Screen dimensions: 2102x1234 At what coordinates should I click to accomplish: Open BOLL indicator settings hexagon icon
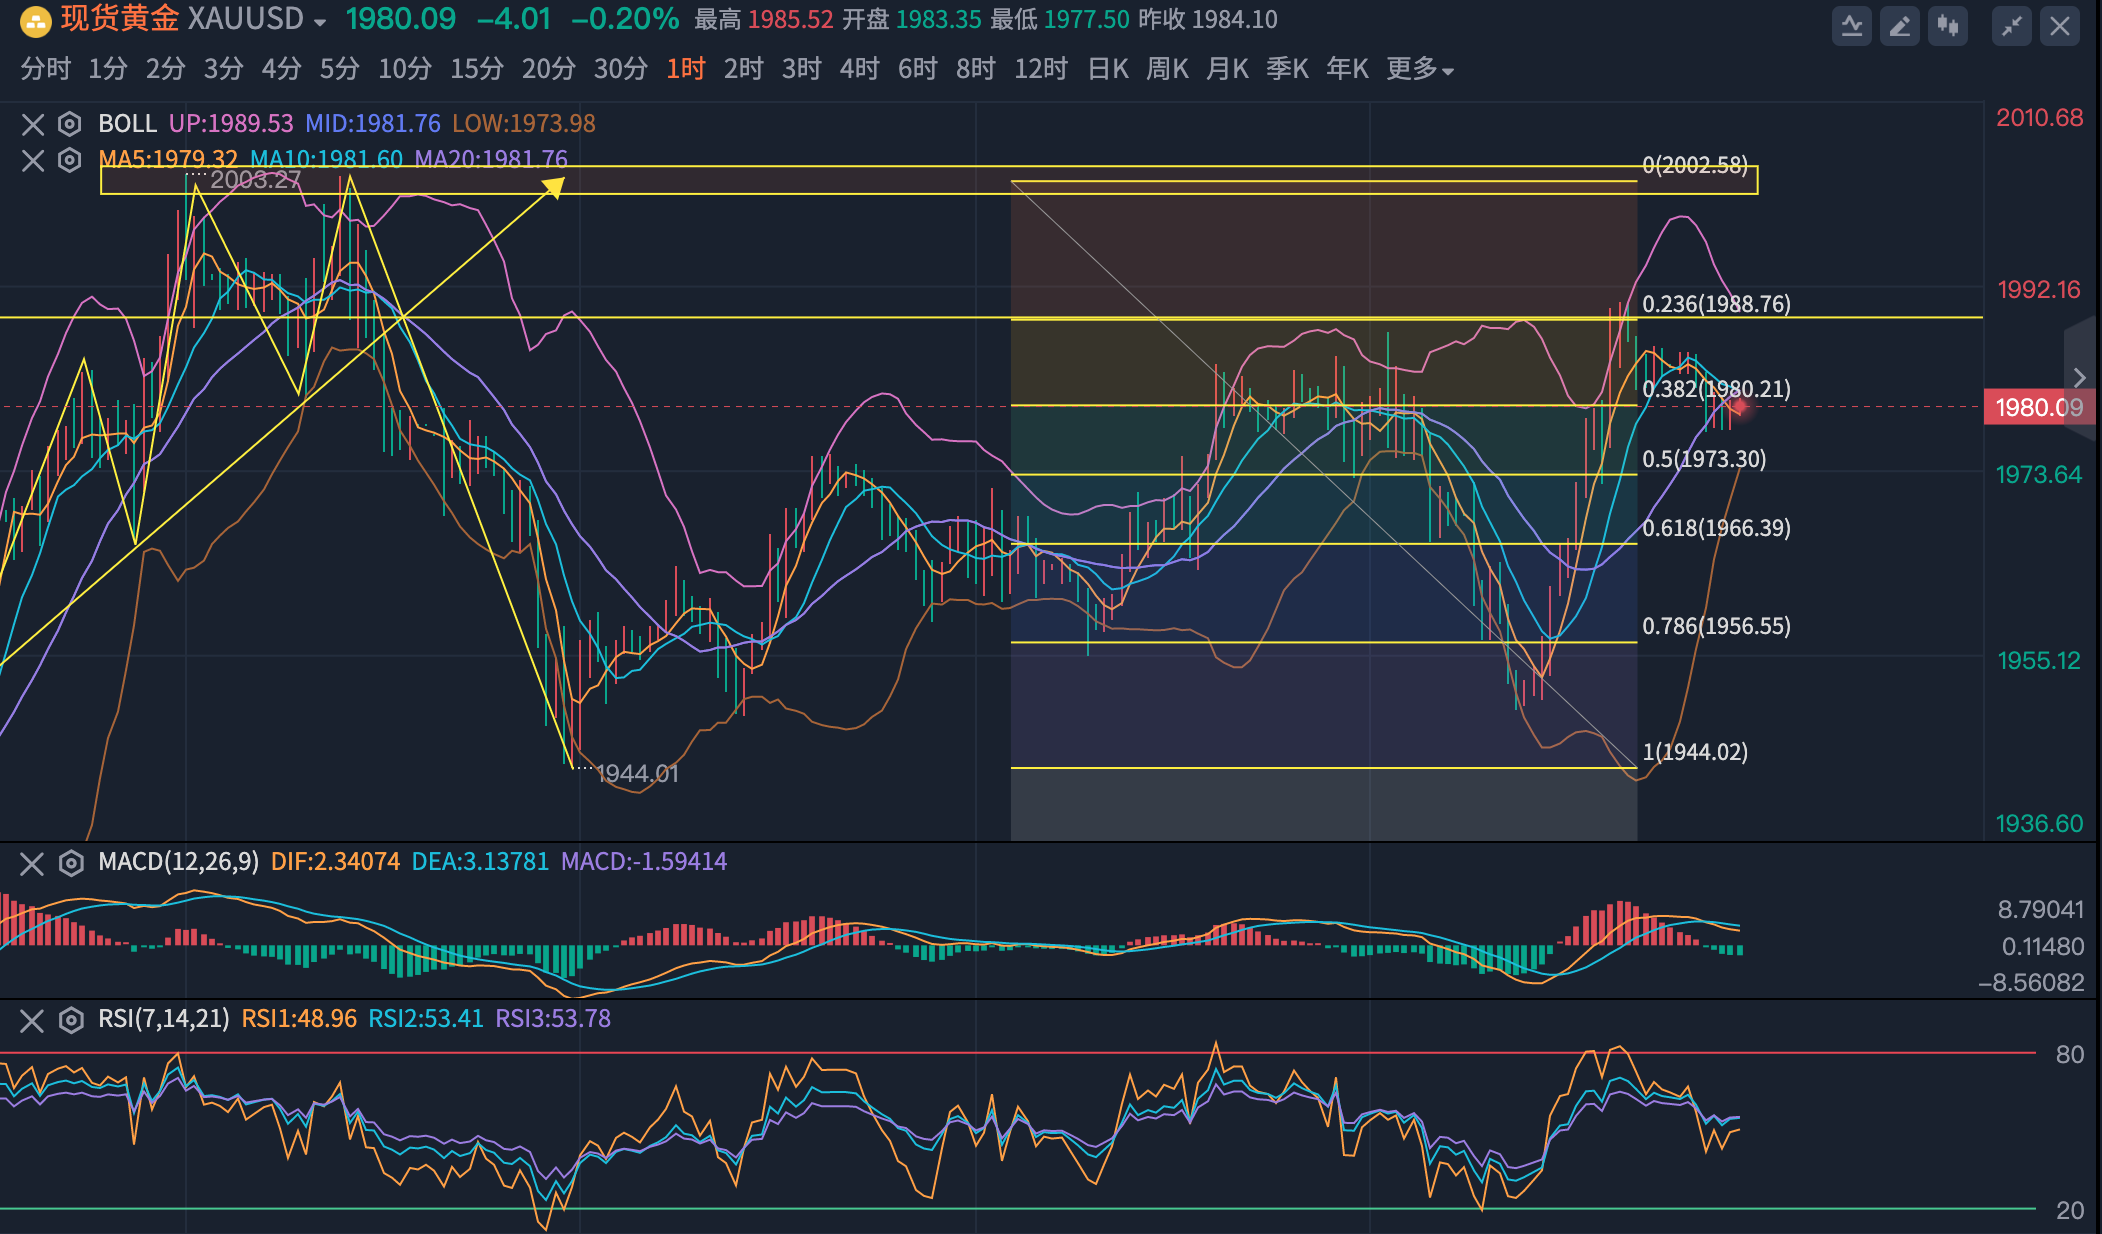click(69, 124)
